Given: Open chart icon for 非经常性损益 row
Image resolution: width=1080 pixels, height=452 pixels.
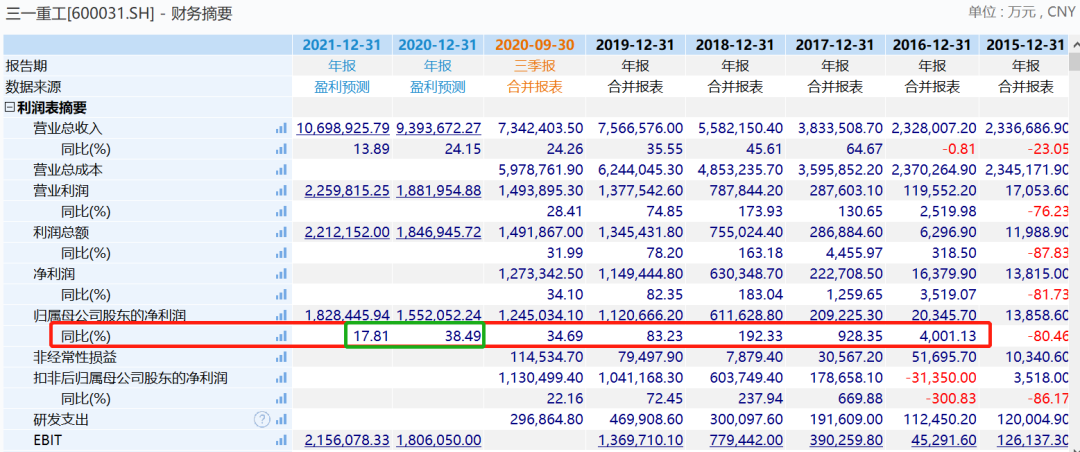Looking at the screenshot, I should point(281,357).
